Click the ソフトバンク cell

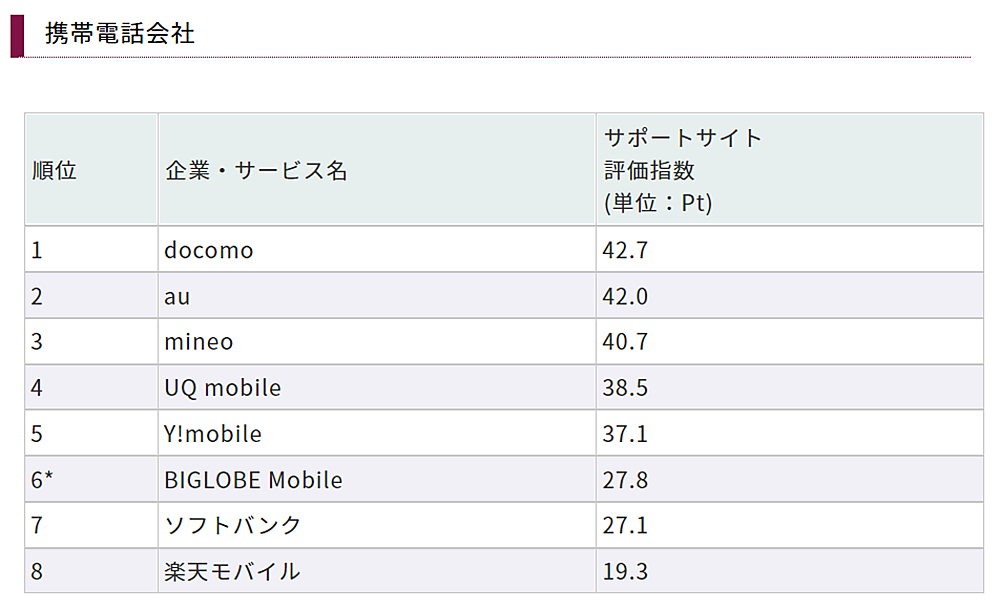[233, 526]
